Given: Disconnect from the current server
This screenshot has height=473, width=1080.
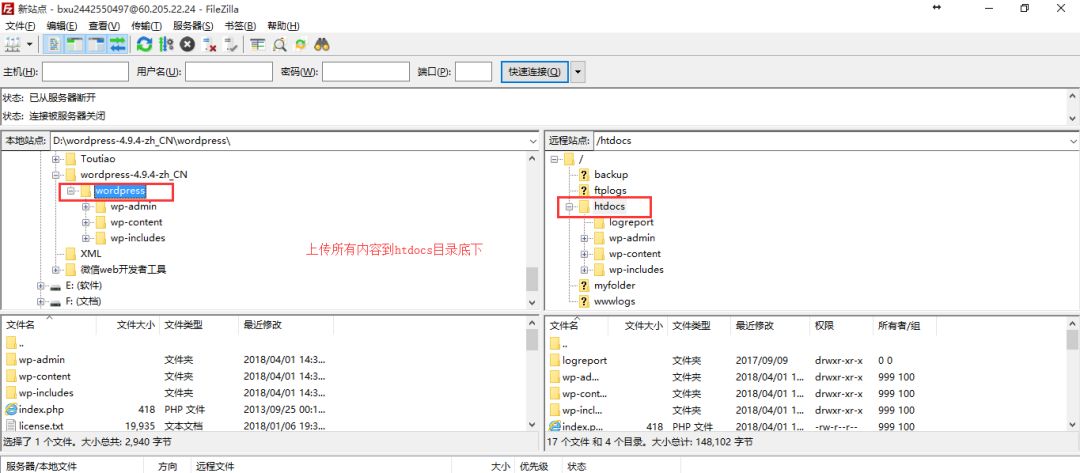Looking at the screenshot, I should pyautogui.click(x=209, y=45).
